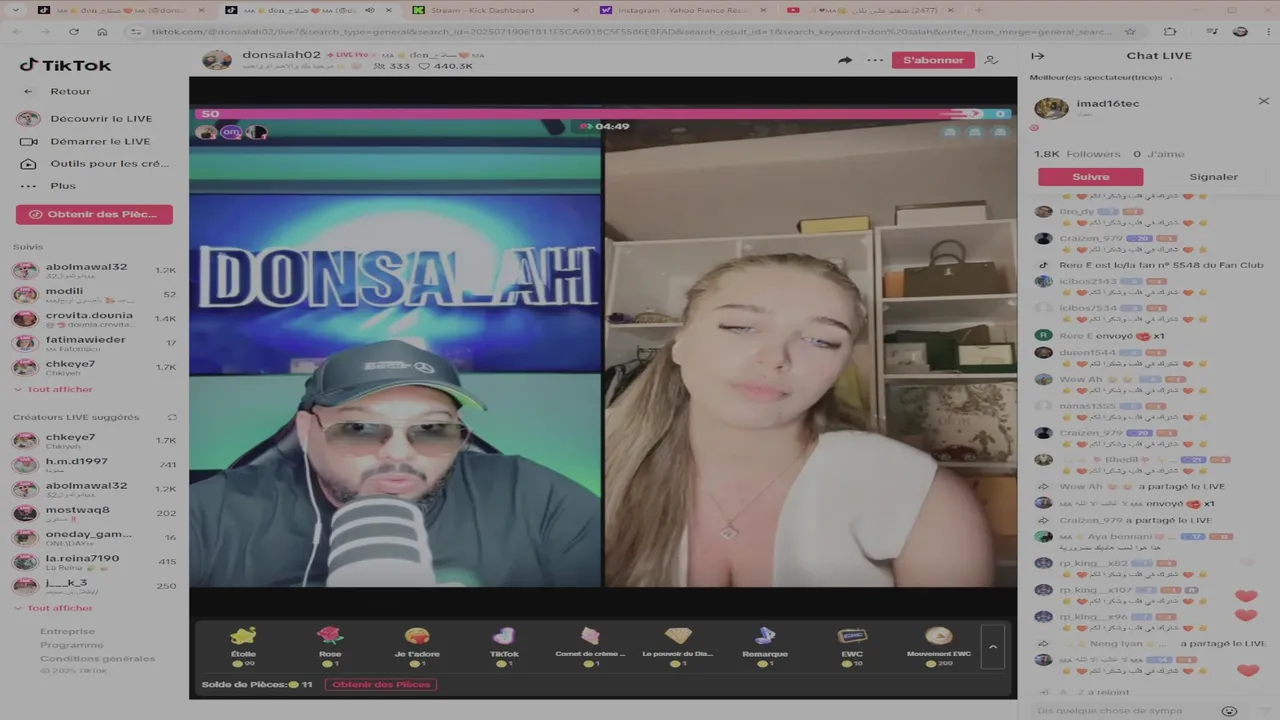
Task: Mute the playing TikTok tab's speaker
Action: coord(369,10)
